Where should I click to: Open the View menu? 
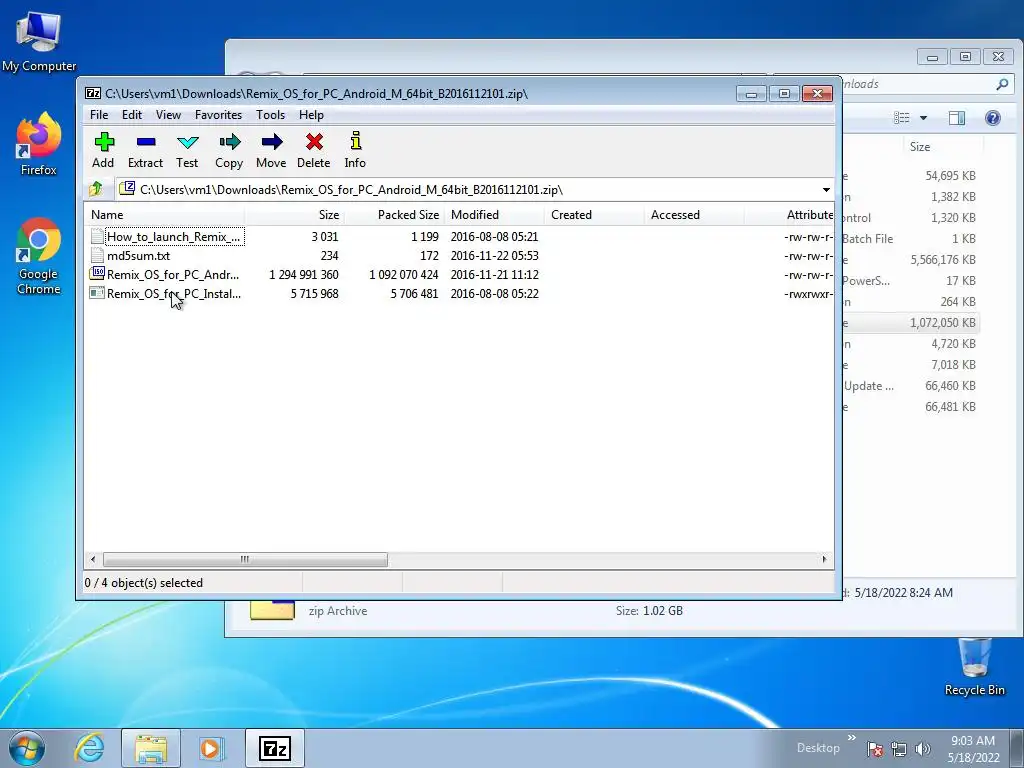tap(168, 114)
